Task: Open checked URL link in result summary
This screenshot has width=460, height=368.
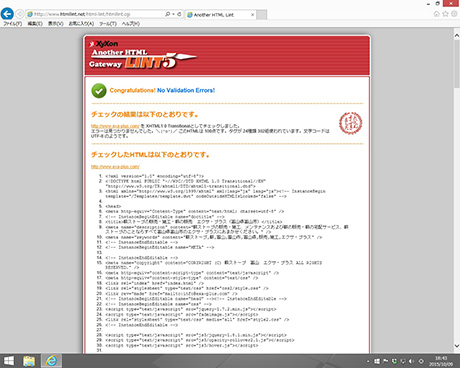Action: click(x=115, y=126)
